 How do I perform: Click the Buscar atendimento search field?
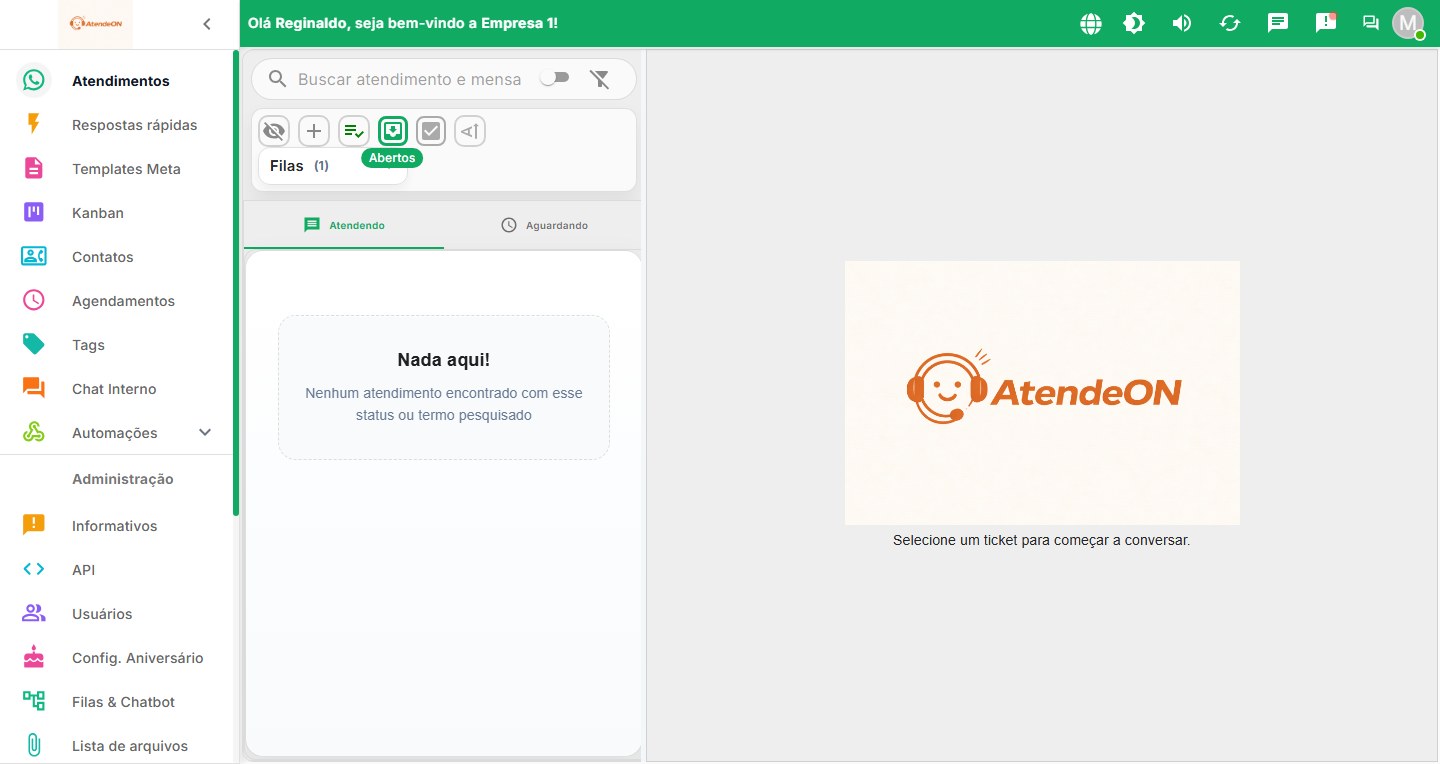point(410,79)
